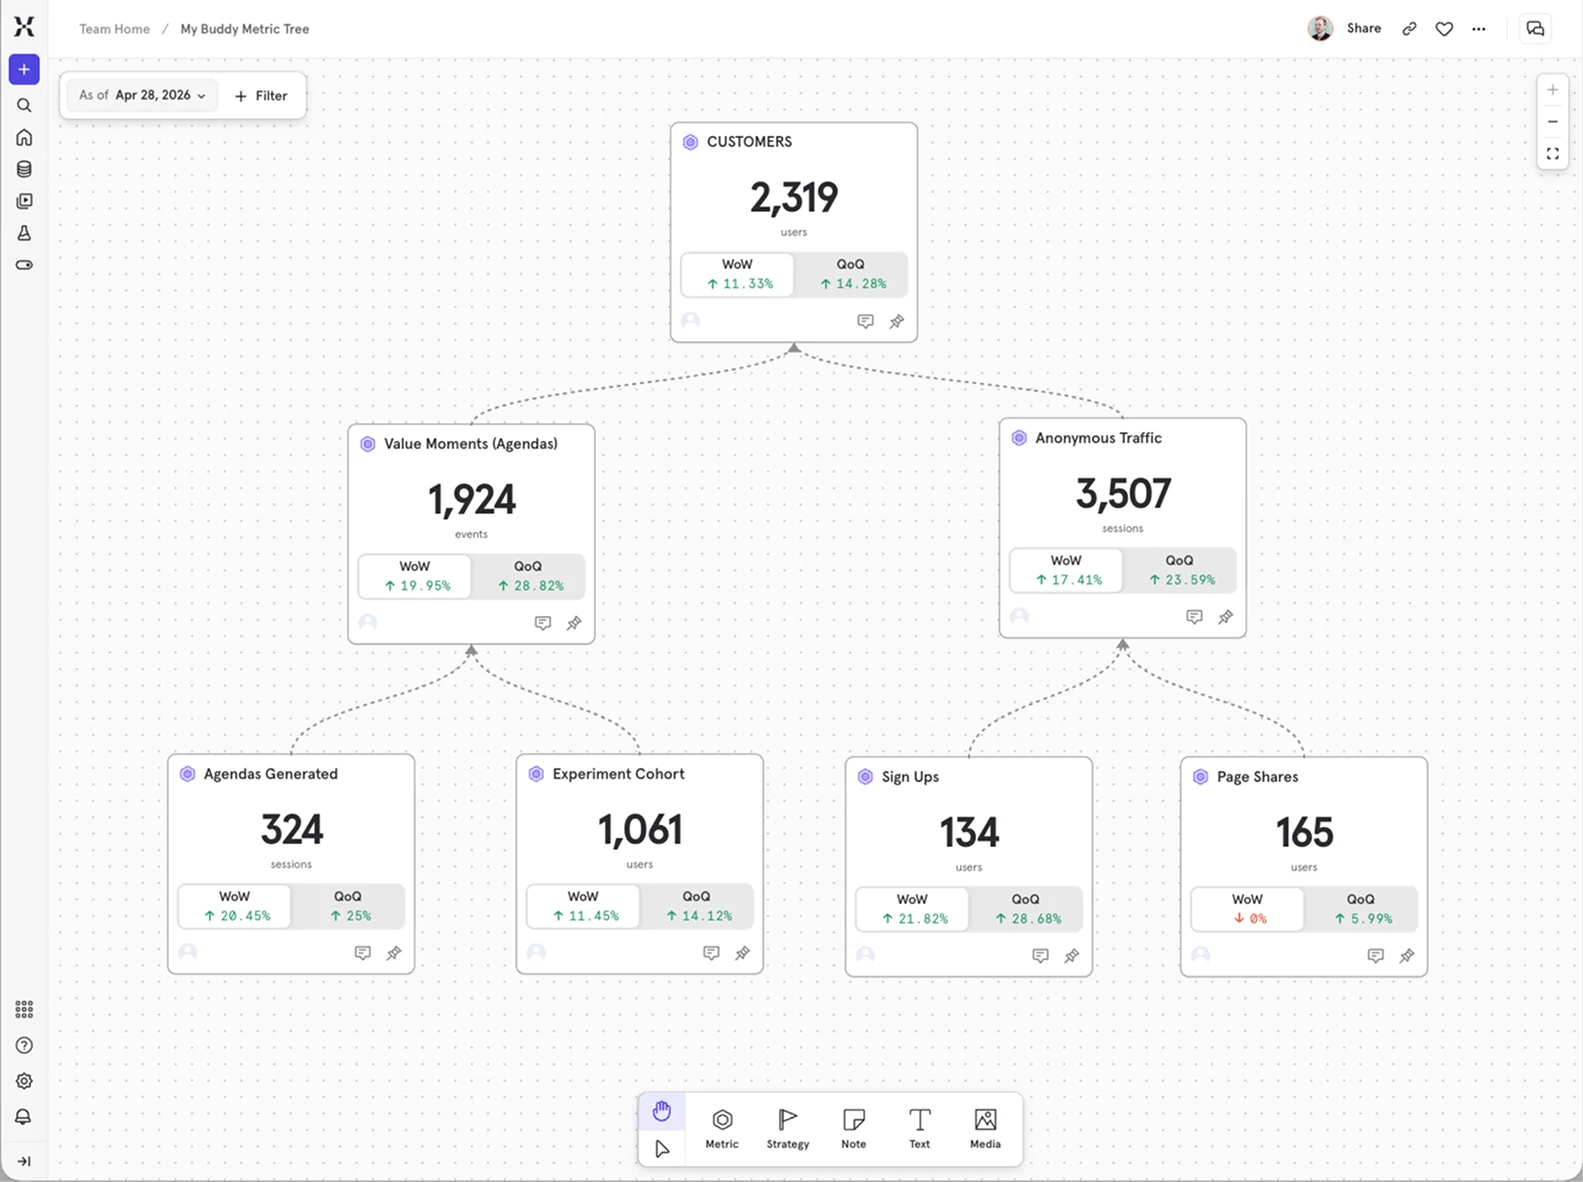Add a Strategy flag from toolbar
1583x1182 pixels.
coord(788,1129)
